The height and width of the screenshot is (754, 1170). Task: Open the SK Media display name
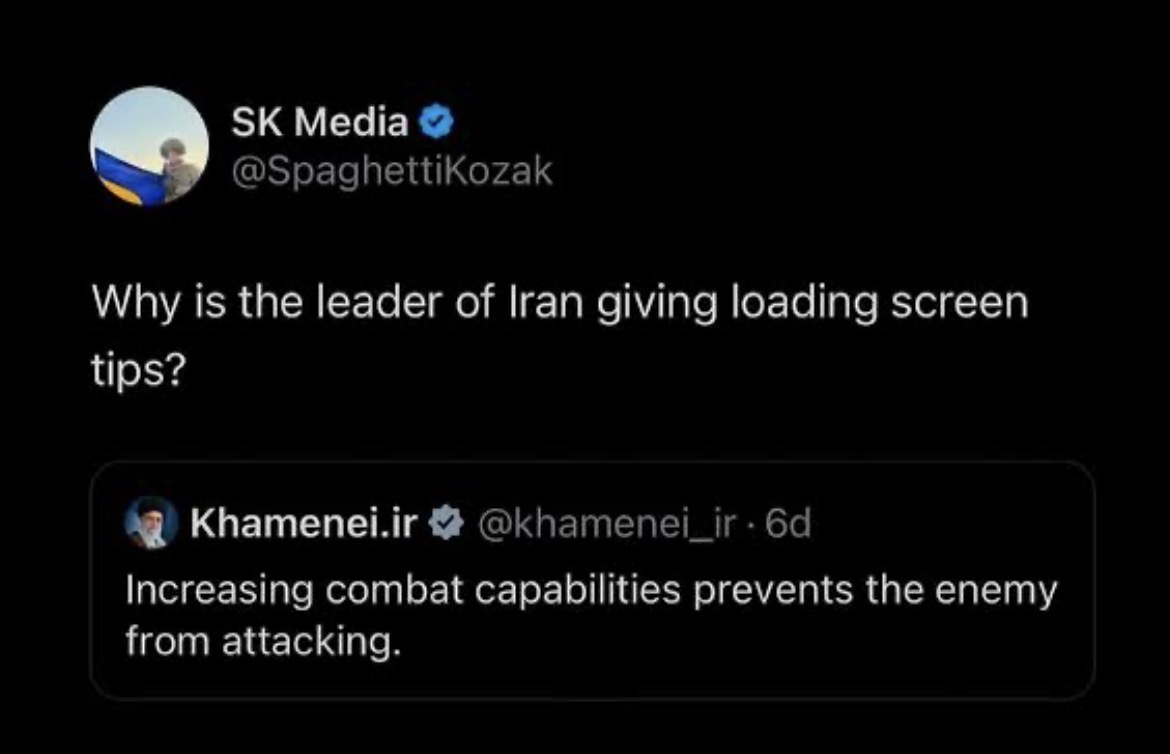tap(320, 124)
